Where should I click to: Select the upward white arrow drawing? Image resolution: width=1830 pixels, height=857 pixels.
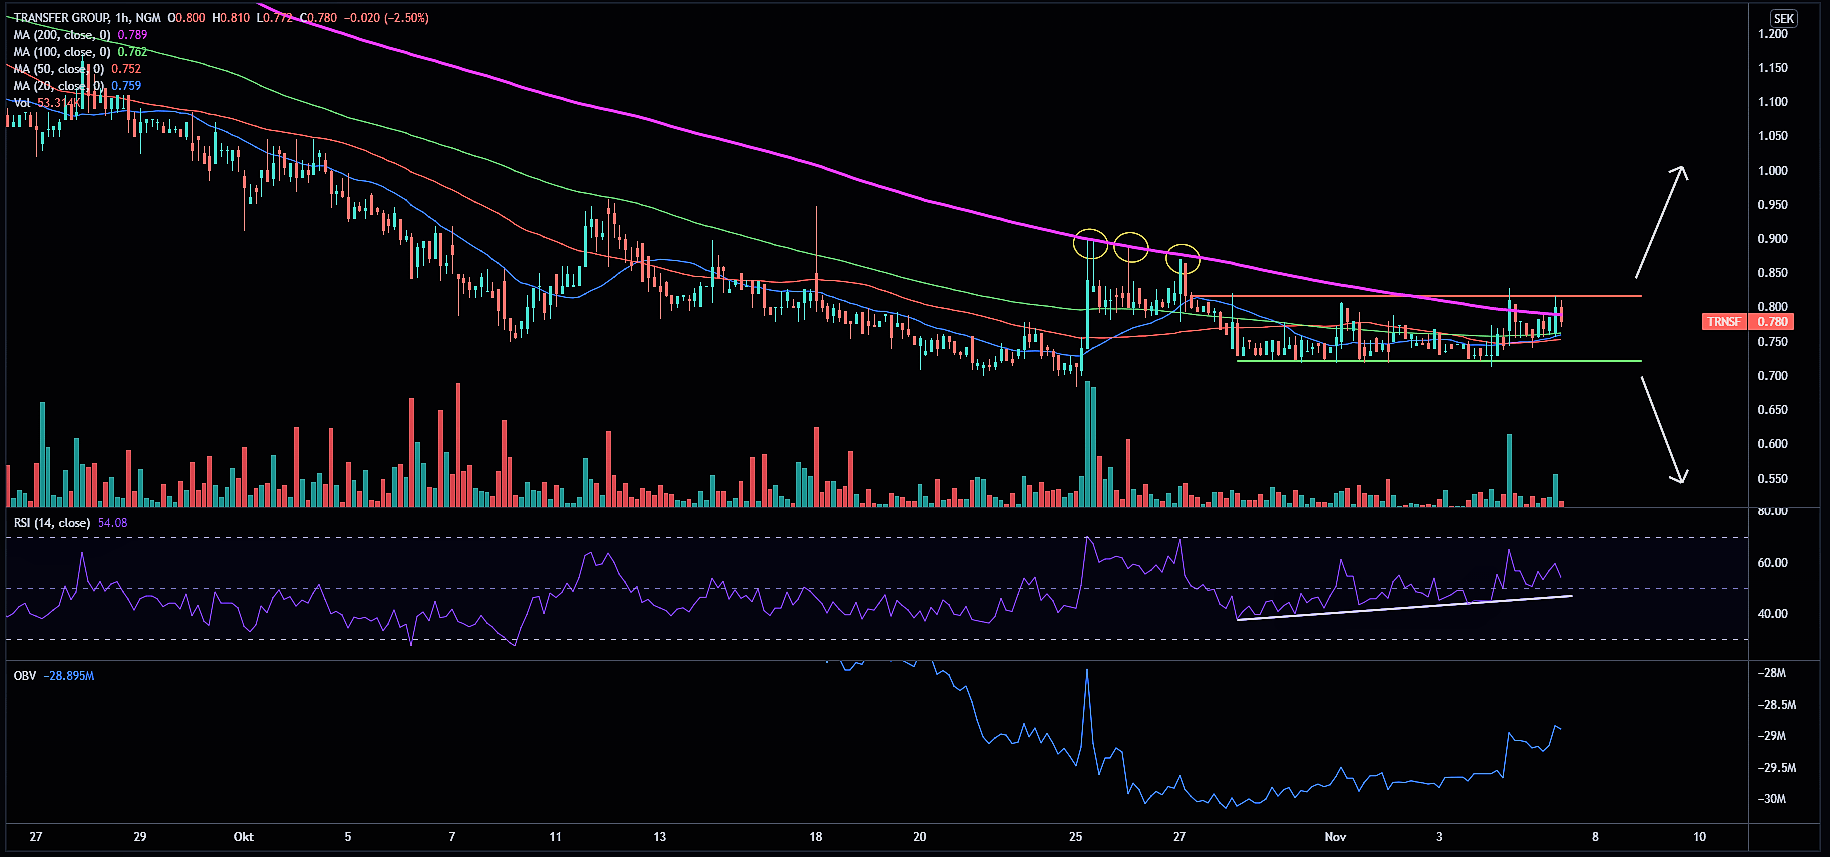point(1661,222)
